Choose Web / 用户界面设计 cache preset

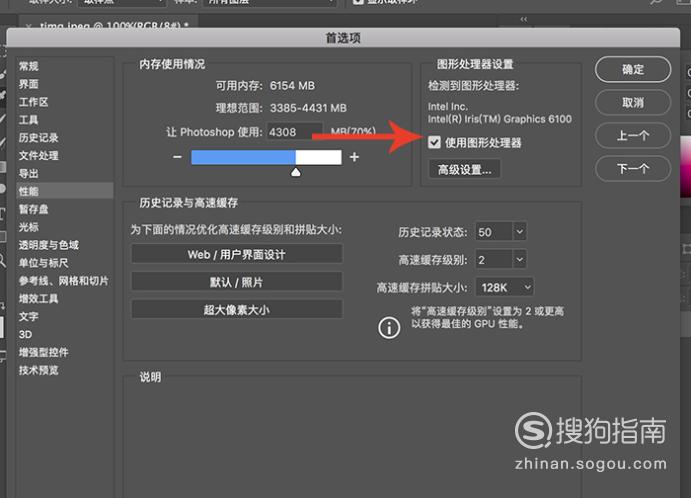point(237,254)
